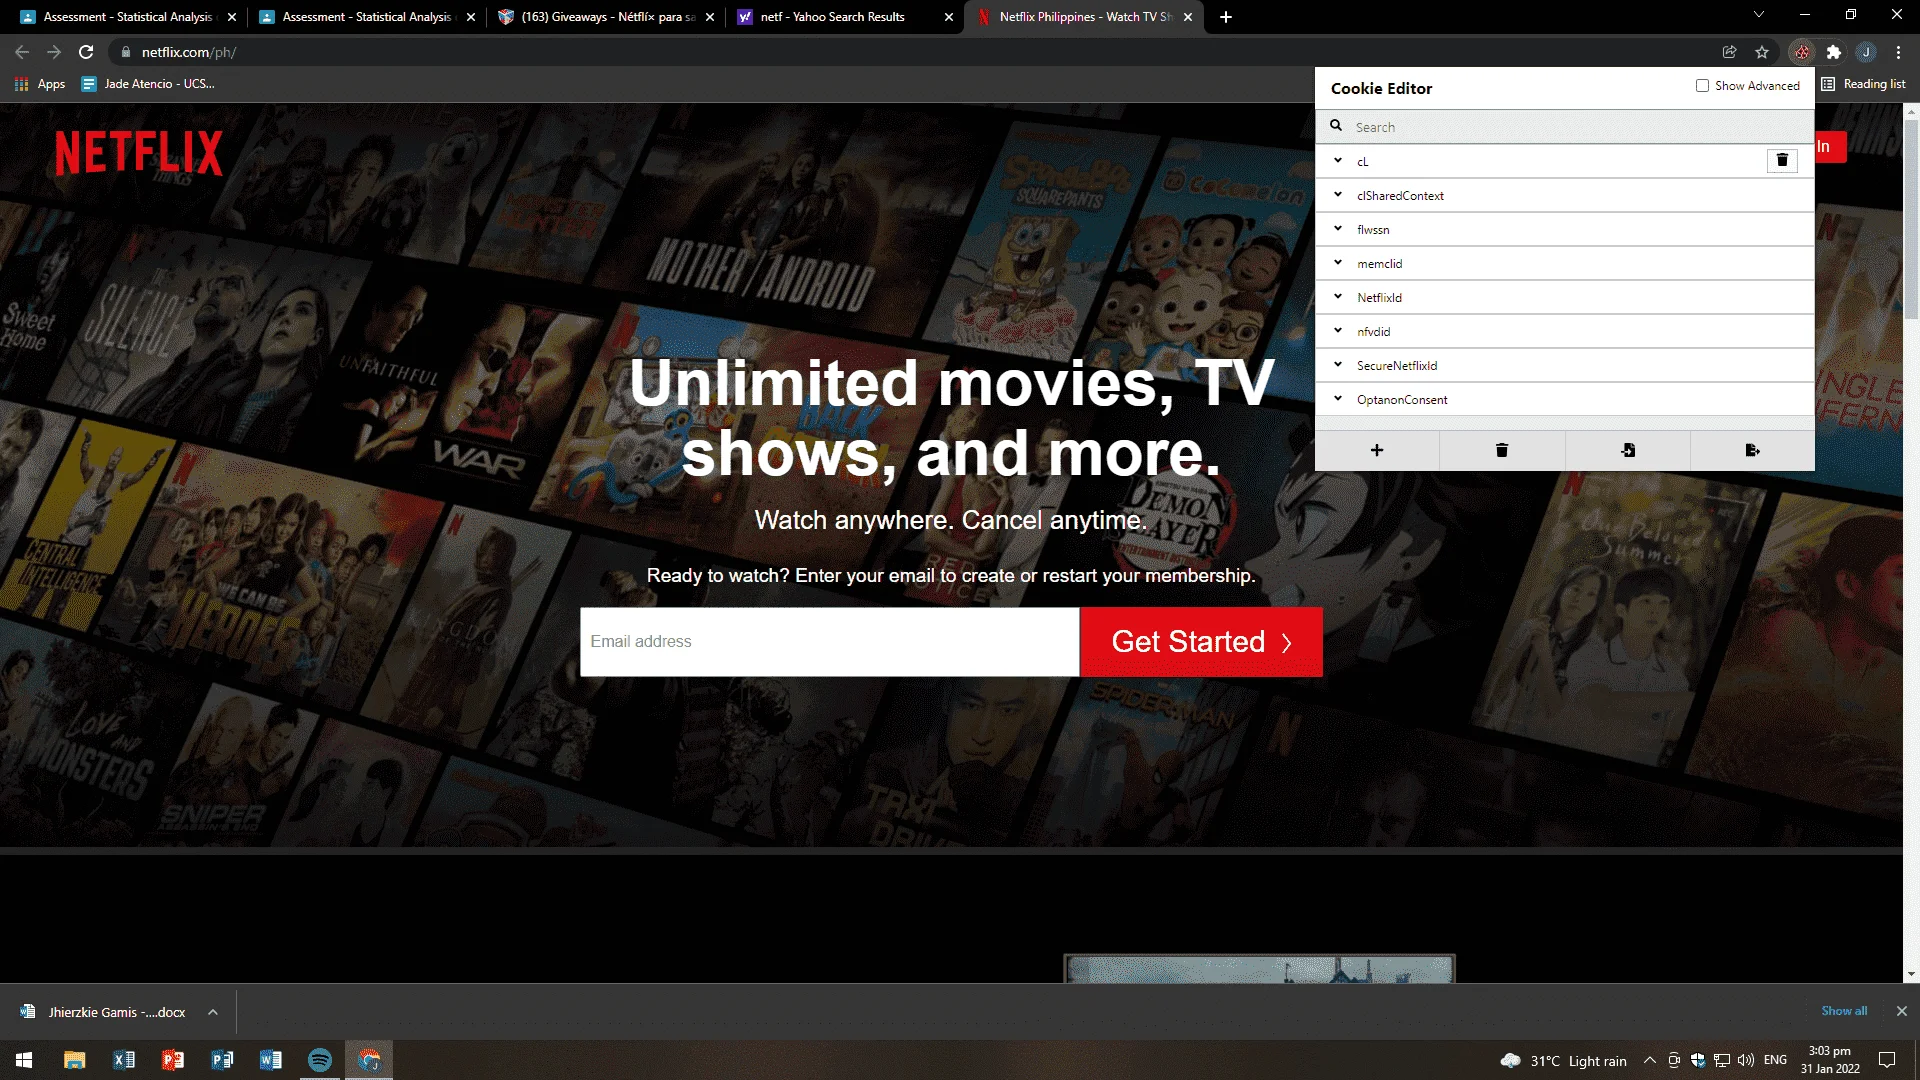The height and width of the screenshot is (1080, 1920).
Task: Click the delete all cookies trash icon
Action: [1502, 450]
